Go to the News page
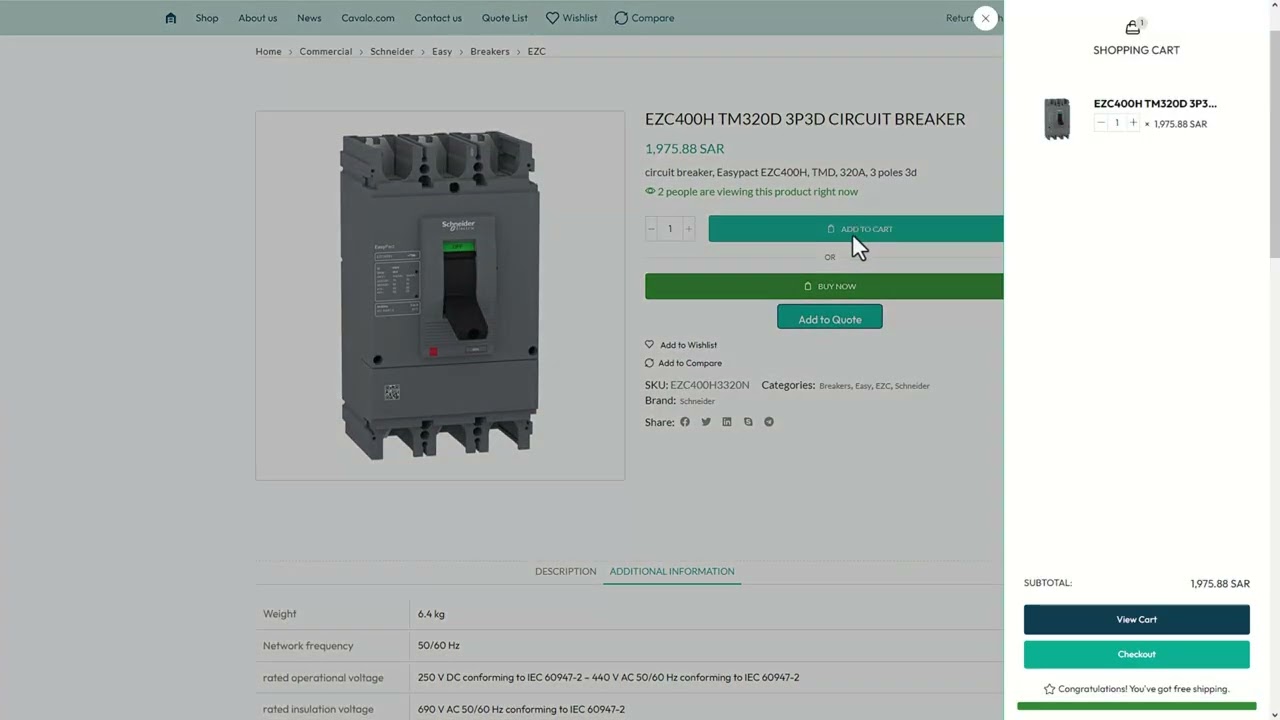This screenshot has width=1280, height=720. click(309, 18)
